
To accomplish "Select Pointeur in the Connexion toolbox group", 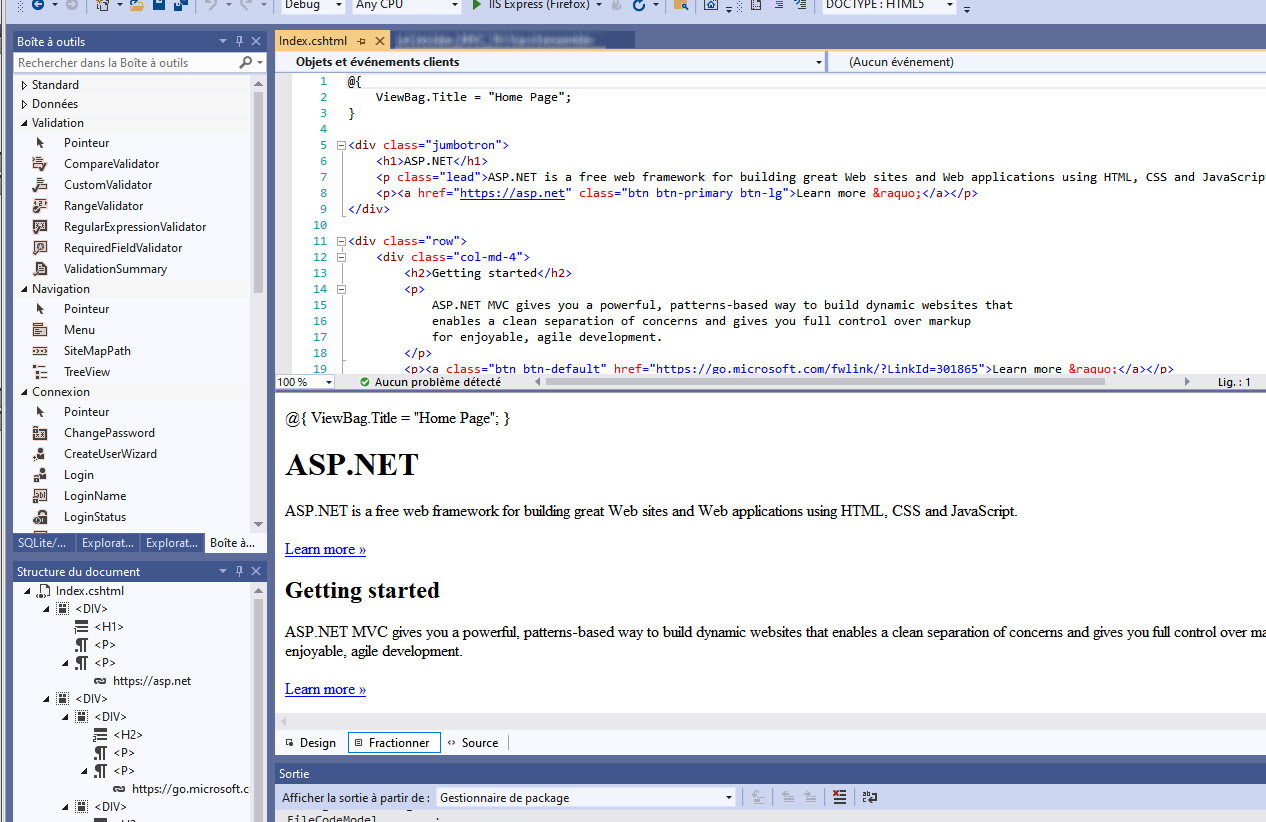I will pyautogui.click(x=86, y=412).
